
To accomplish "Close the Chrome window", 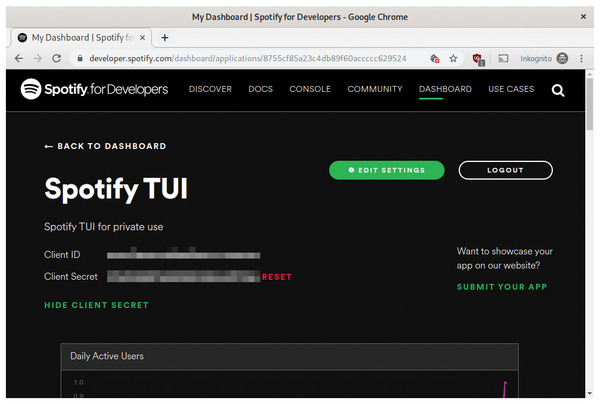I will coord(583,17).
